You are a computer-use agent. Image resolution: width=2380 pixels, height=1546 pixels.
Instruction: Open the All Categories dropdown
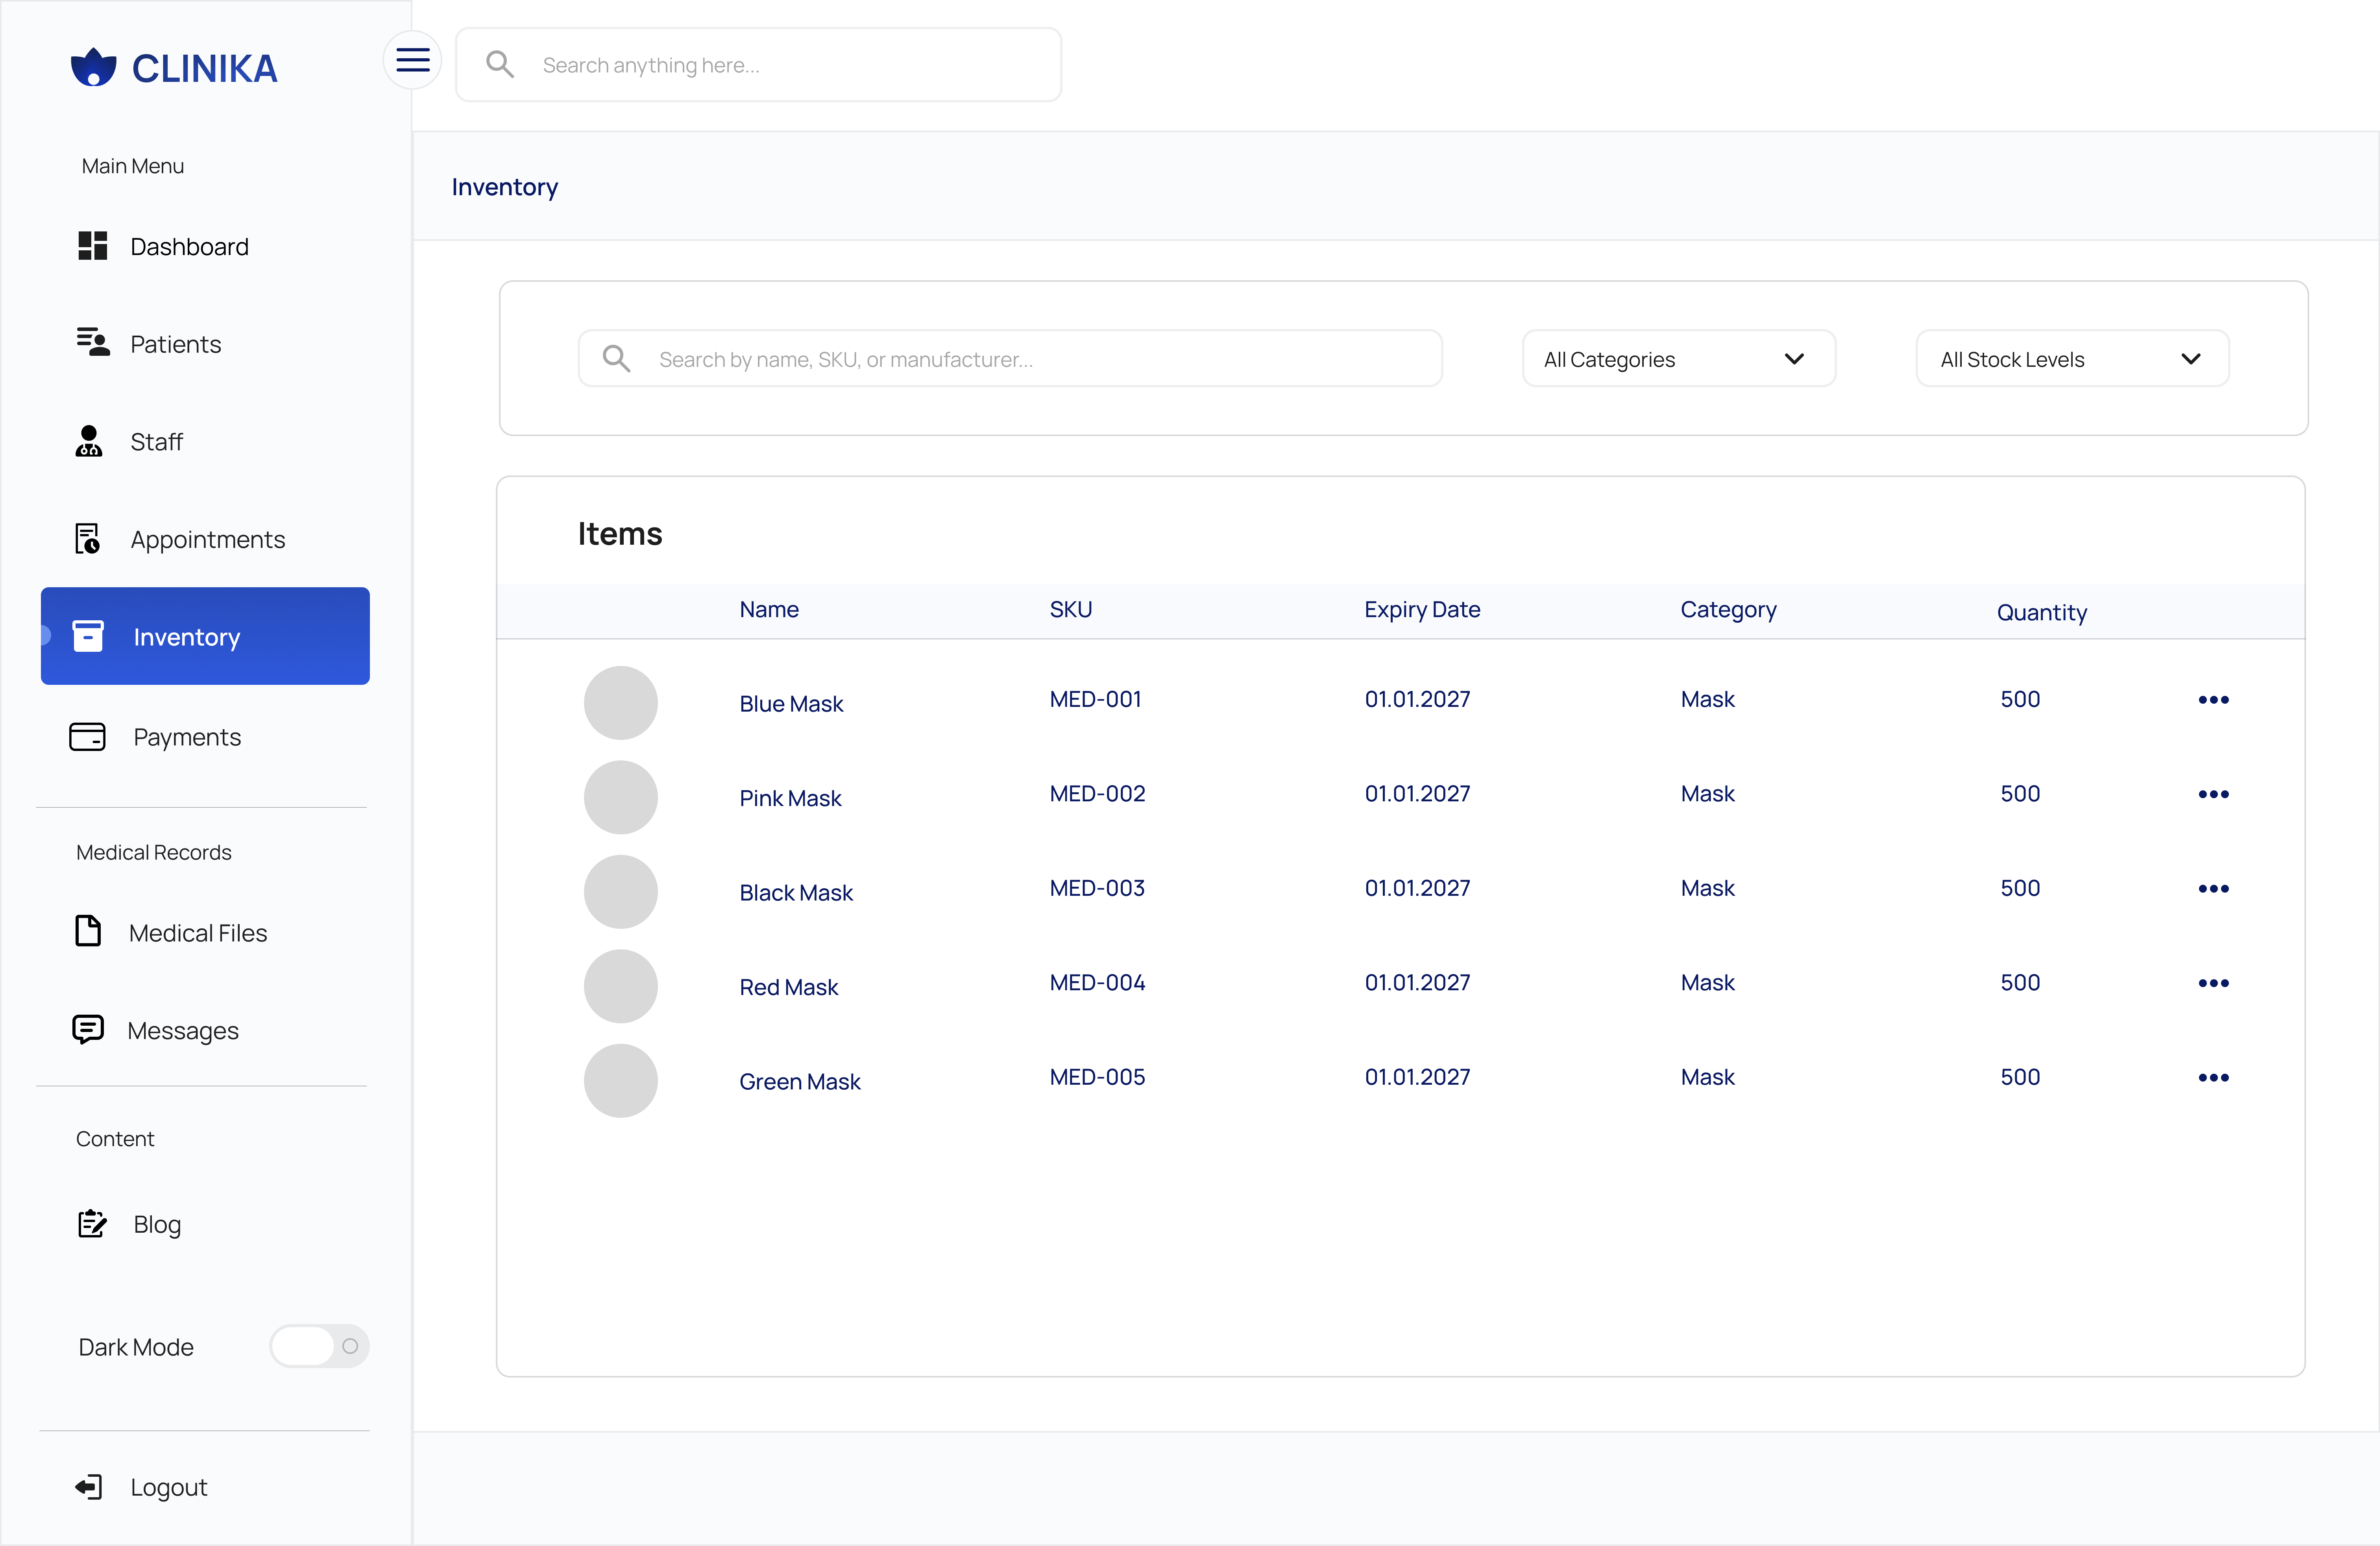[1677, 359]
